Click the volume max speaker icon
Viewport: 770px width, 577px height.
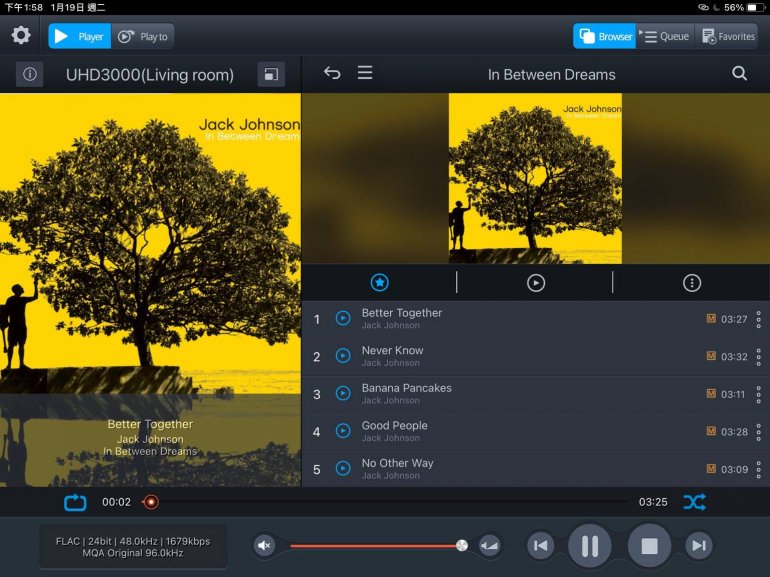click(x=490, y=545)
